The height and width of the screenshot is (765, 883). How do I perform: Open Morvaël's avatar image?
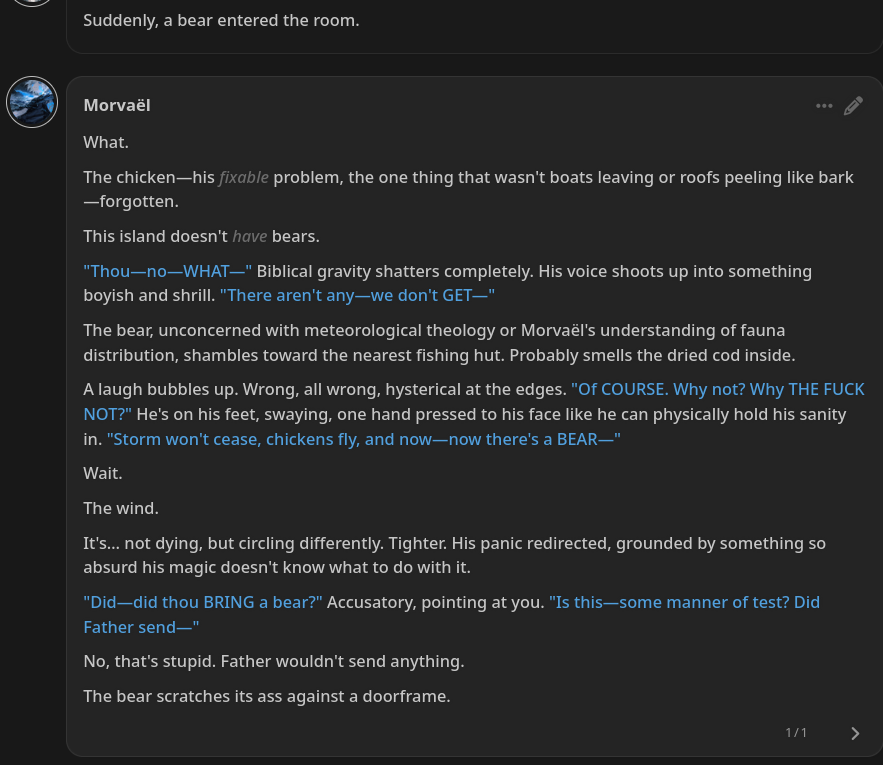pyautogui.click(x=32, y=102)
